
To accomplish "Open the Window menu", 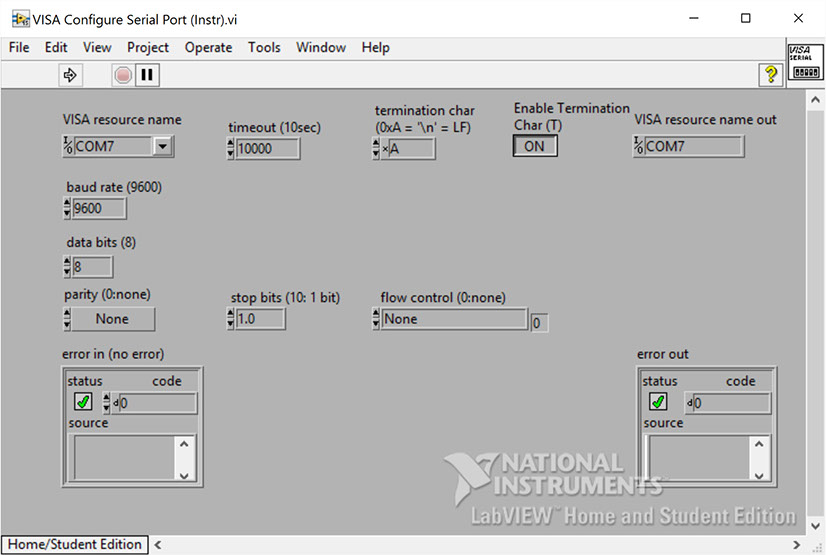I will click(321, 47).
